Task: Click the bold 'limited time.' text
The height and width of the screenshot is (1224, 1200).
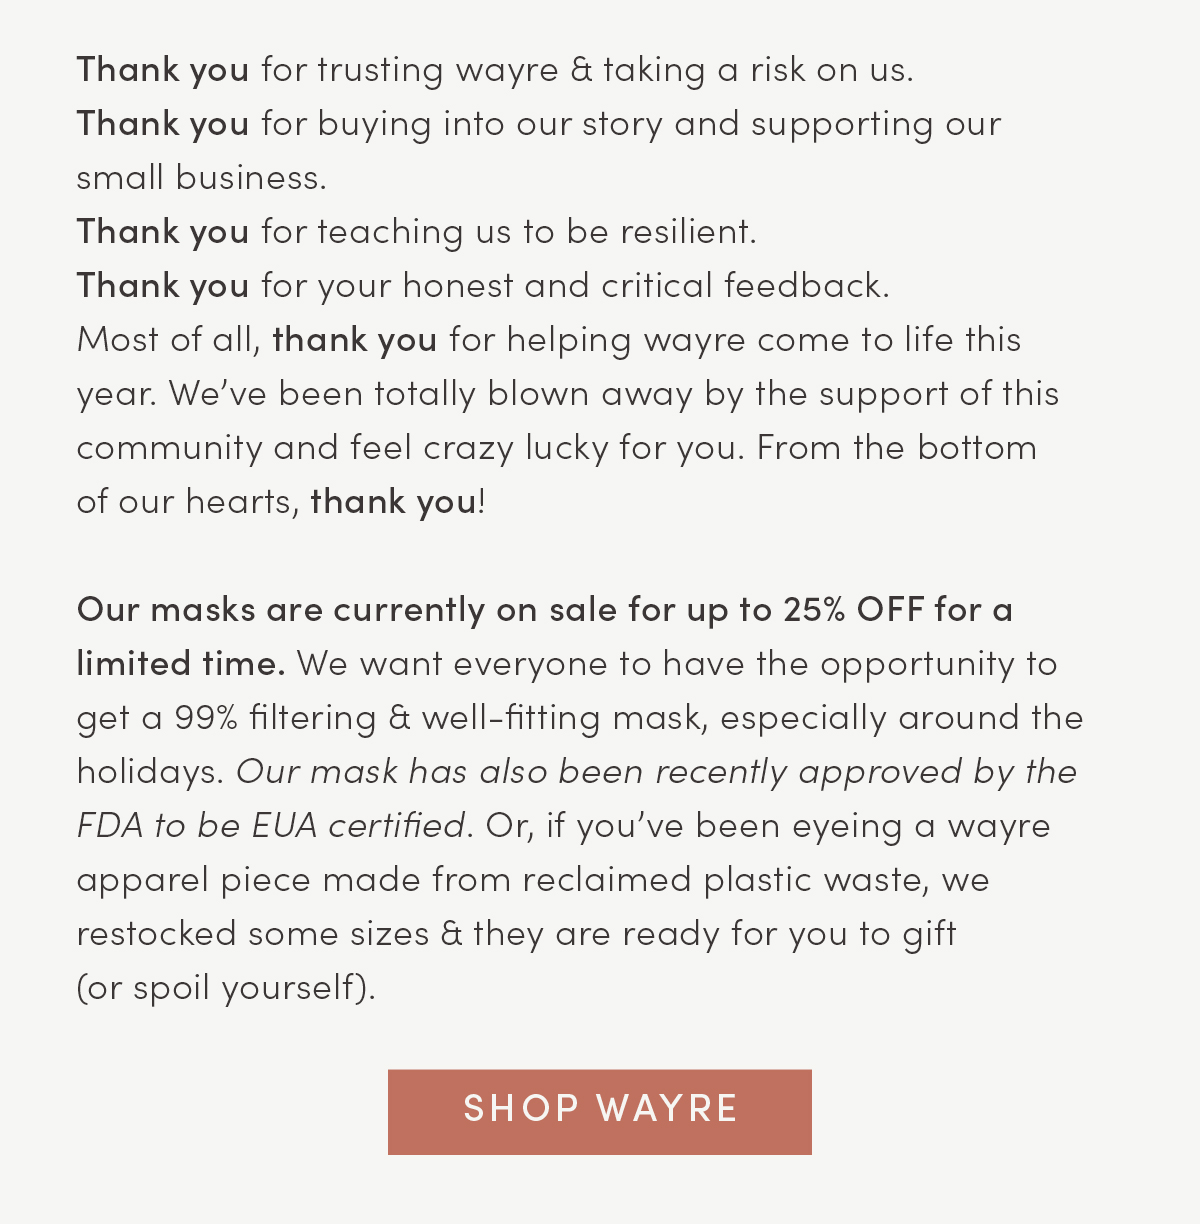Action: click(x=181, y=663)
